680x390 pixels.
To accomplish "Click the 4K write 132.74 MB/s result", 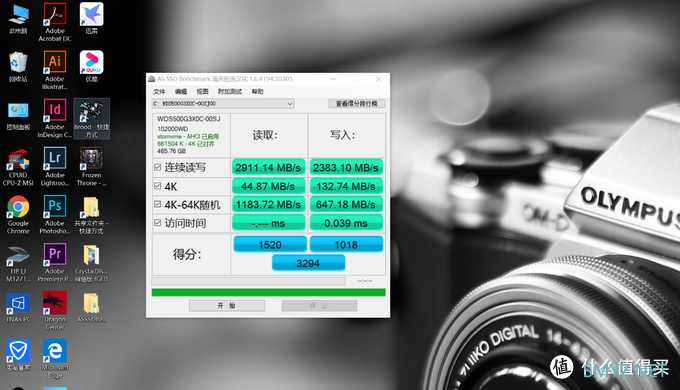I will click(x=346, y=187).
